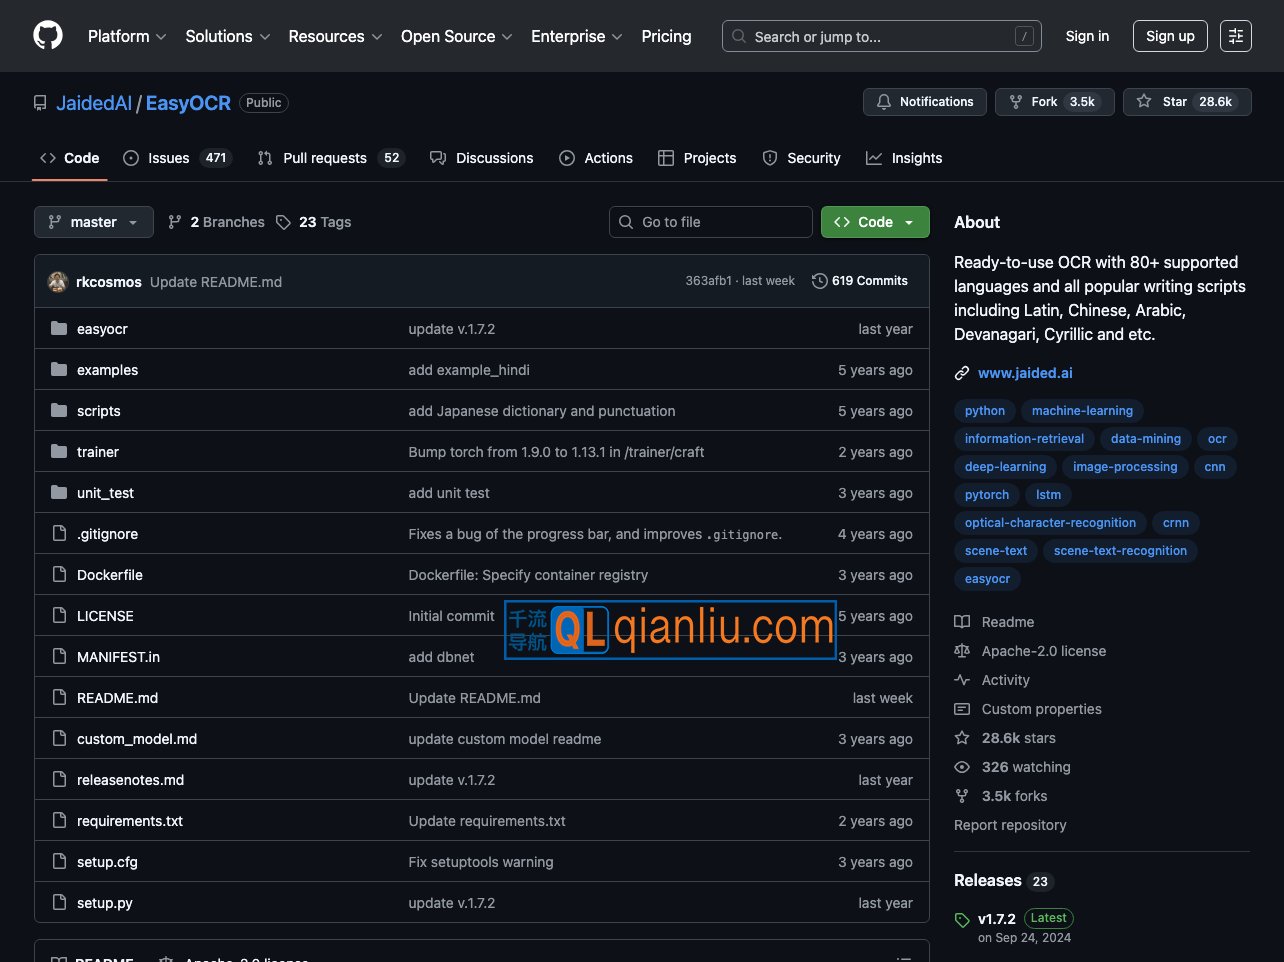Open the 2 Branches link
The width and height of the screenshot is (1284, 962).
click(x=217, y=222)
